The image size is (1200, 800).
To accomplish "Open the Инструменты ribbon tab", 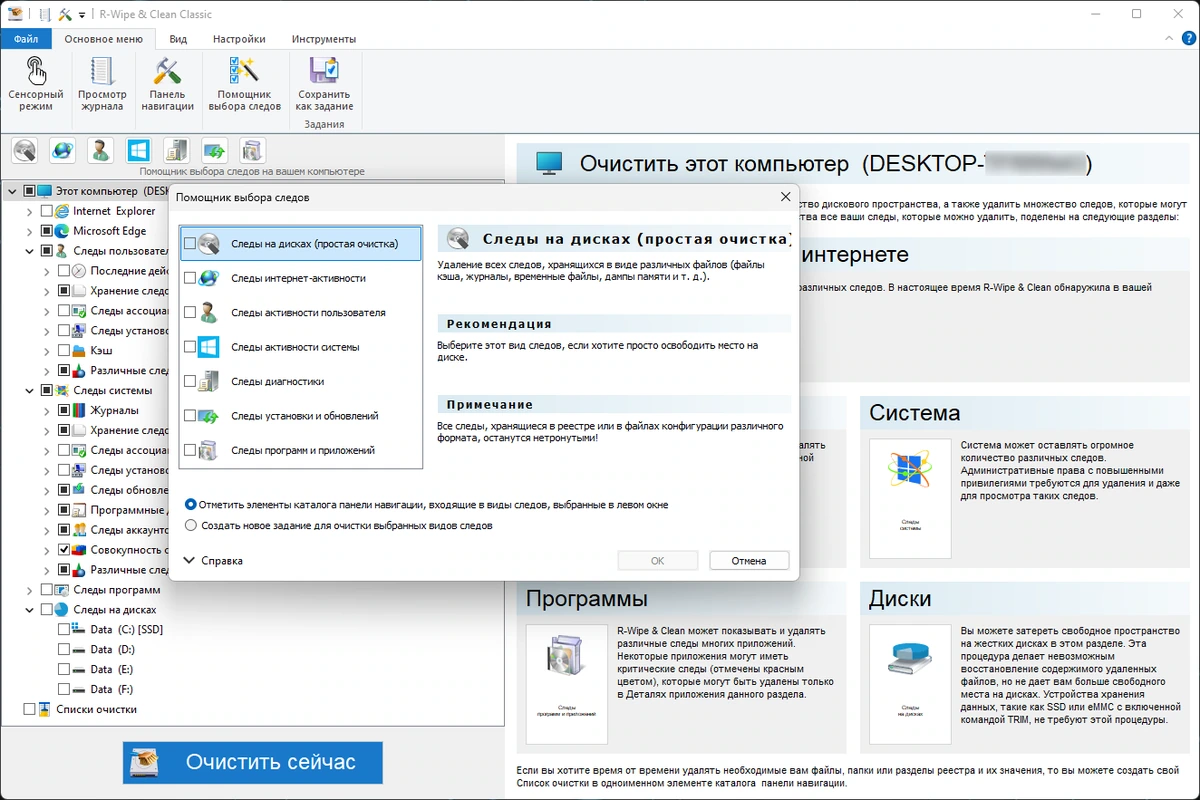I will click(x=324, y=39).
